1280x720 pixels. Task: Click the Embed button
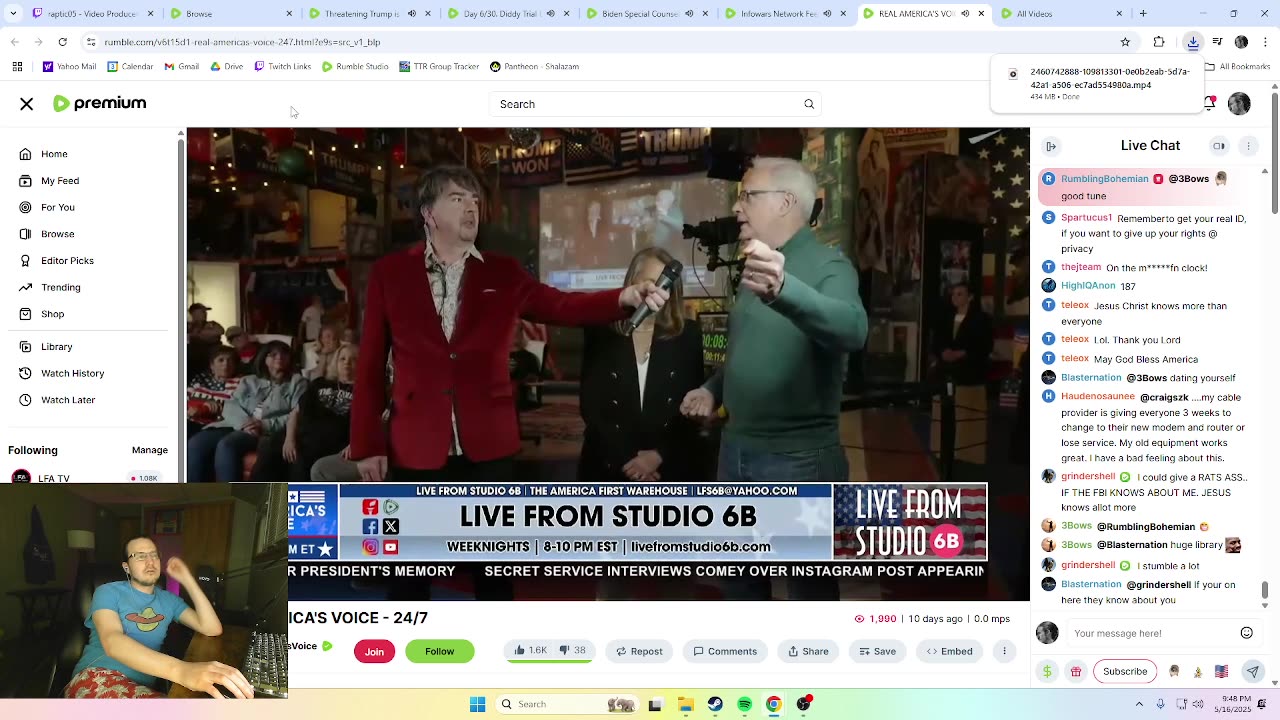[949, 651]
